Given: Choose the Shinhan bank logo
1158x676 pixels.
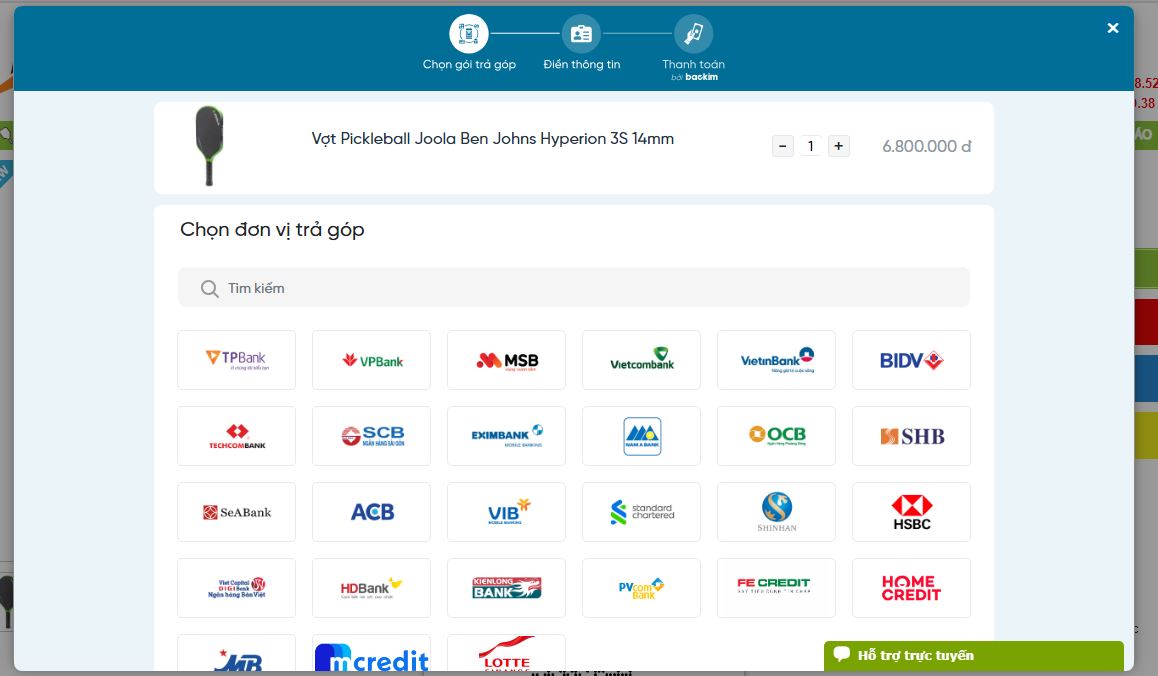Looking at the screenshot, I should tap(776, 512).
